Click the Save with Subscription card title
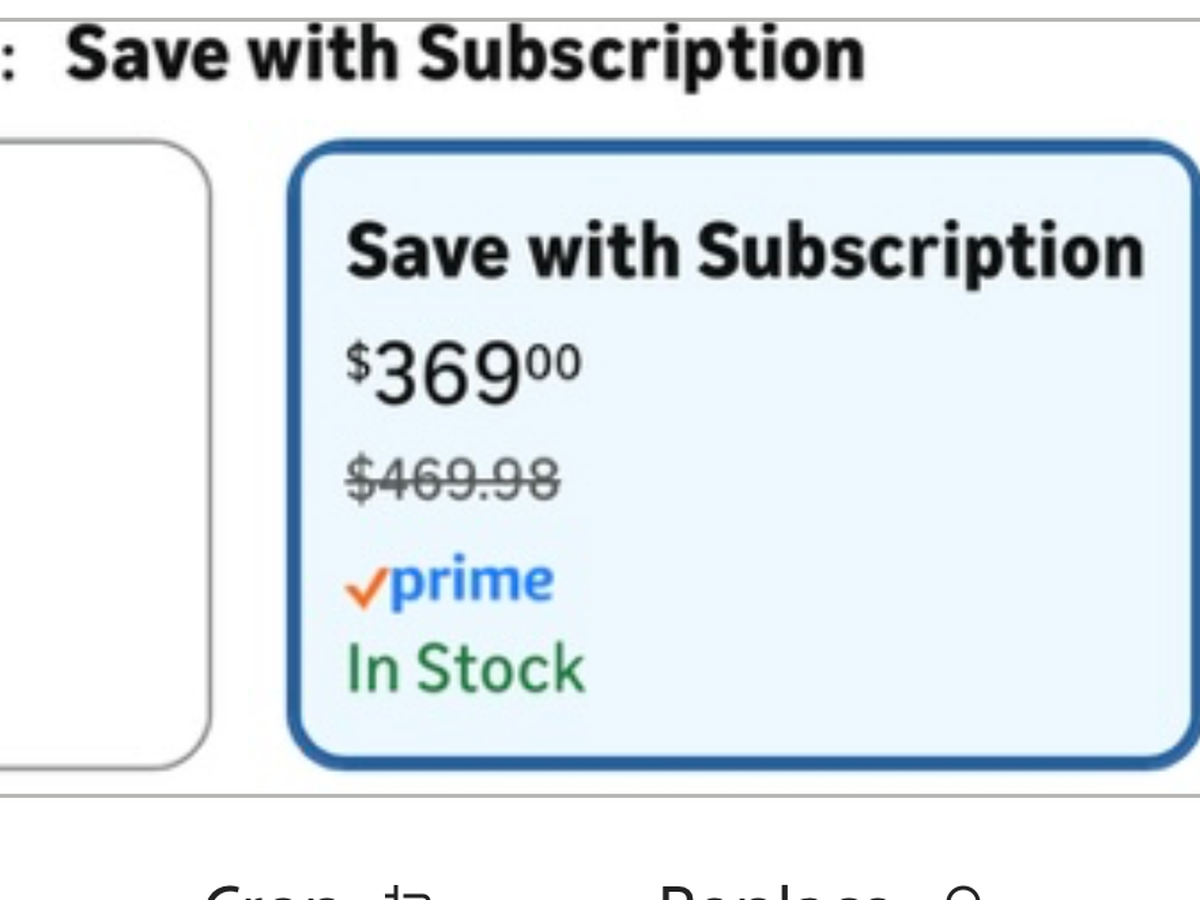 [x=744, y=250]
